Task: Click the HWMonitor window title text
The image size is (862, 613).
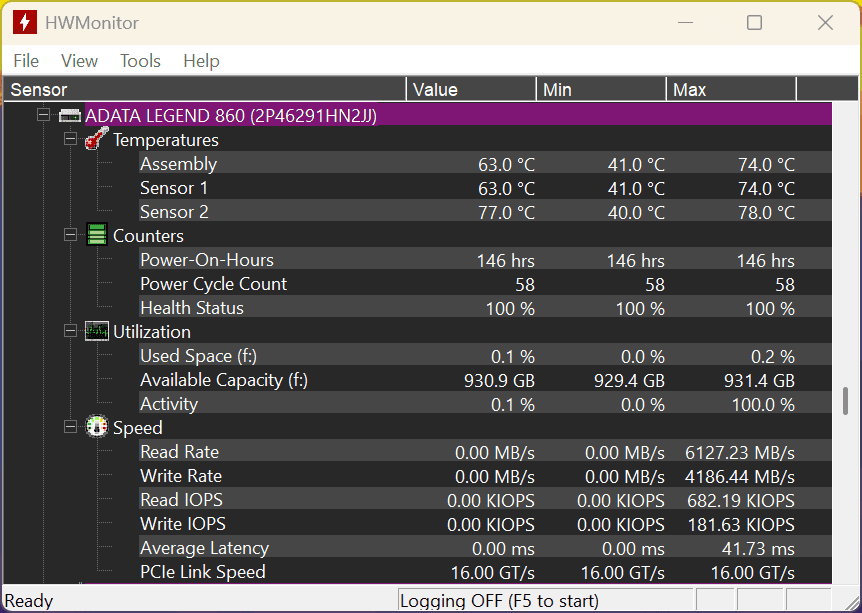Action: pos(92,23)
